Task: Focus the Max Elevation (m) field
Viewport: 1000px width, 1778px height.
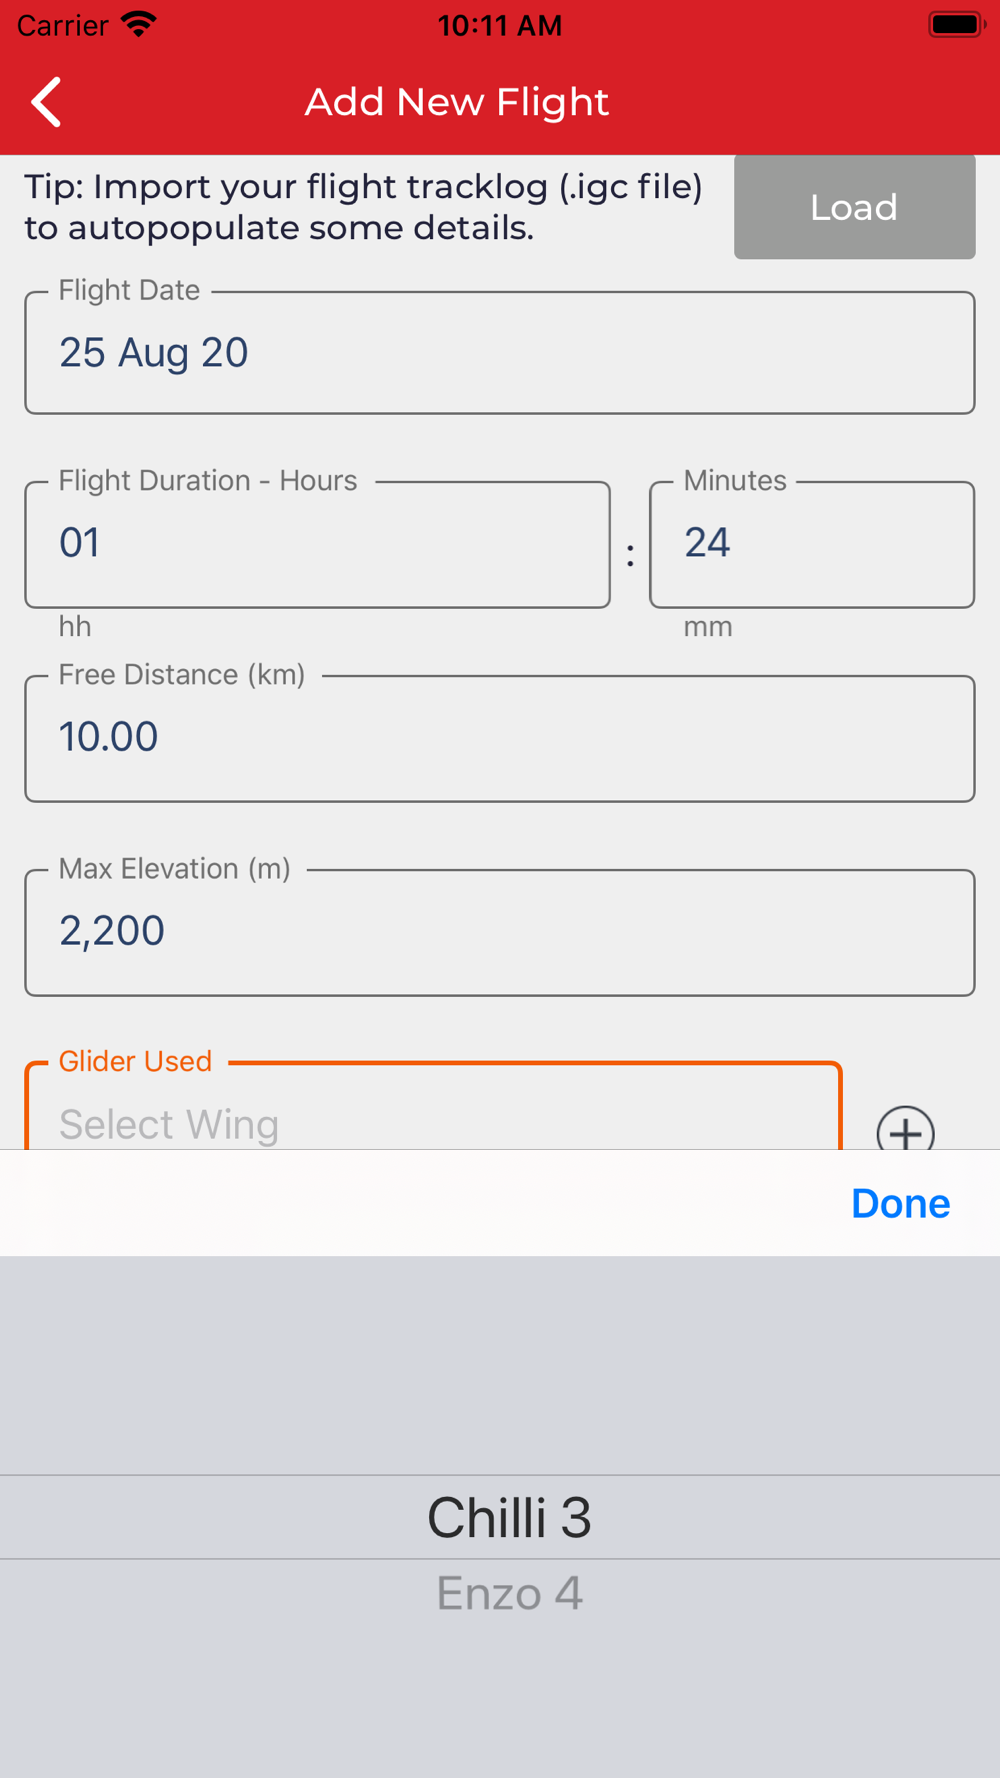Action: pyautogui.click(x=500, y=932)
